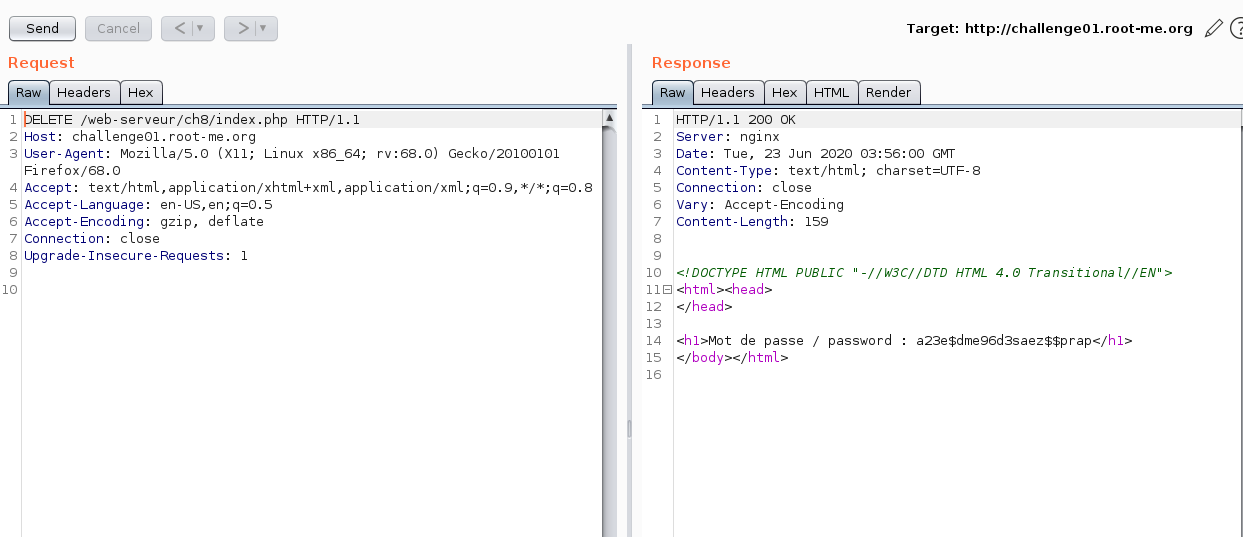This screenshot has width=1243, height=537.
Task: Switch to the Response Headers tab
Action: [728, 93]
